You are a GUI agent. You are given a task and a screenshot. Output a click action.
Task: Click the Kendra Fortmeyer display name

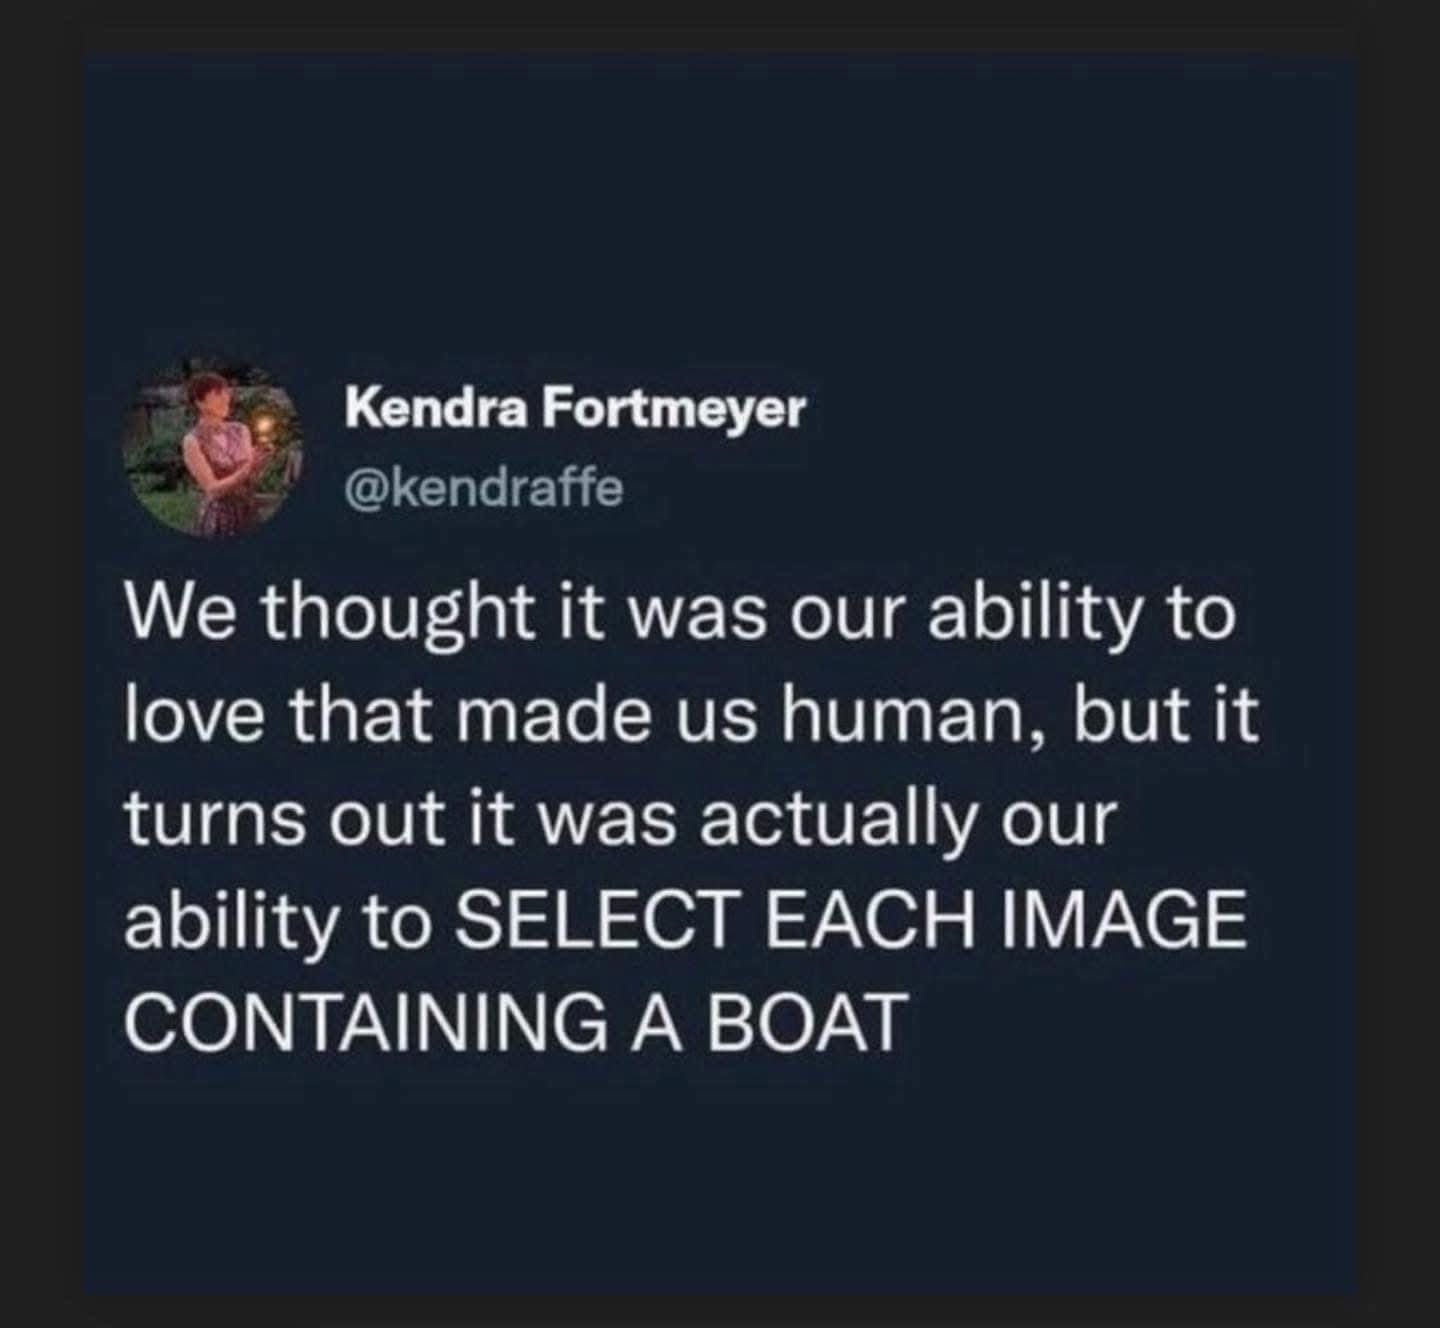[x=575, y=410]
